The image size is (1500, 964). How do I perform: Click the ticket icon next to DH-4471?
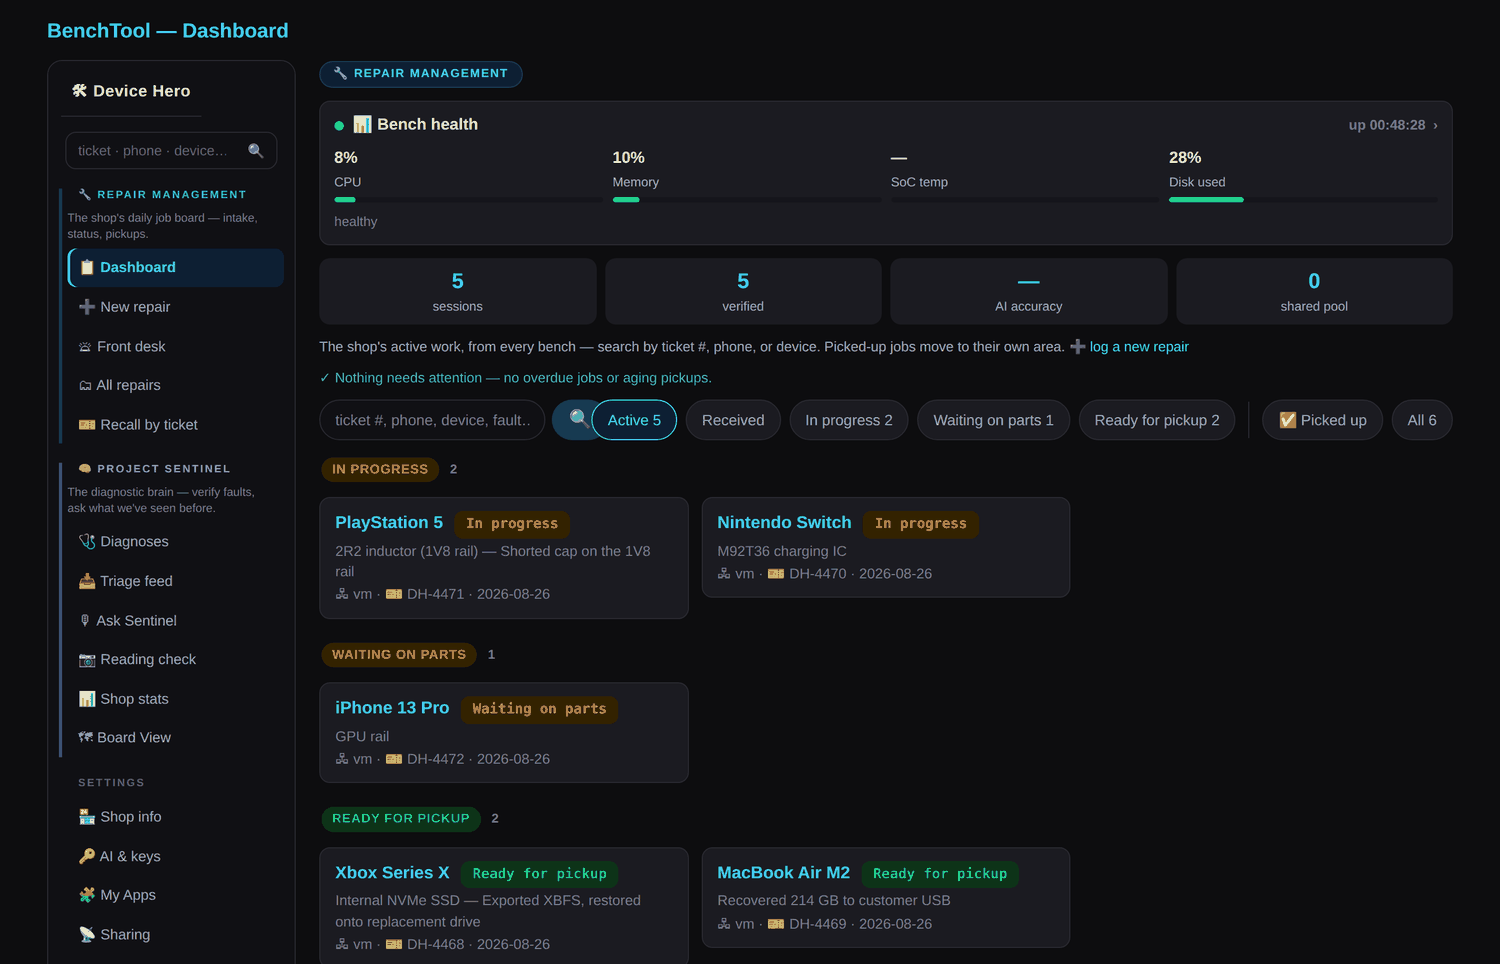(394, 594)
